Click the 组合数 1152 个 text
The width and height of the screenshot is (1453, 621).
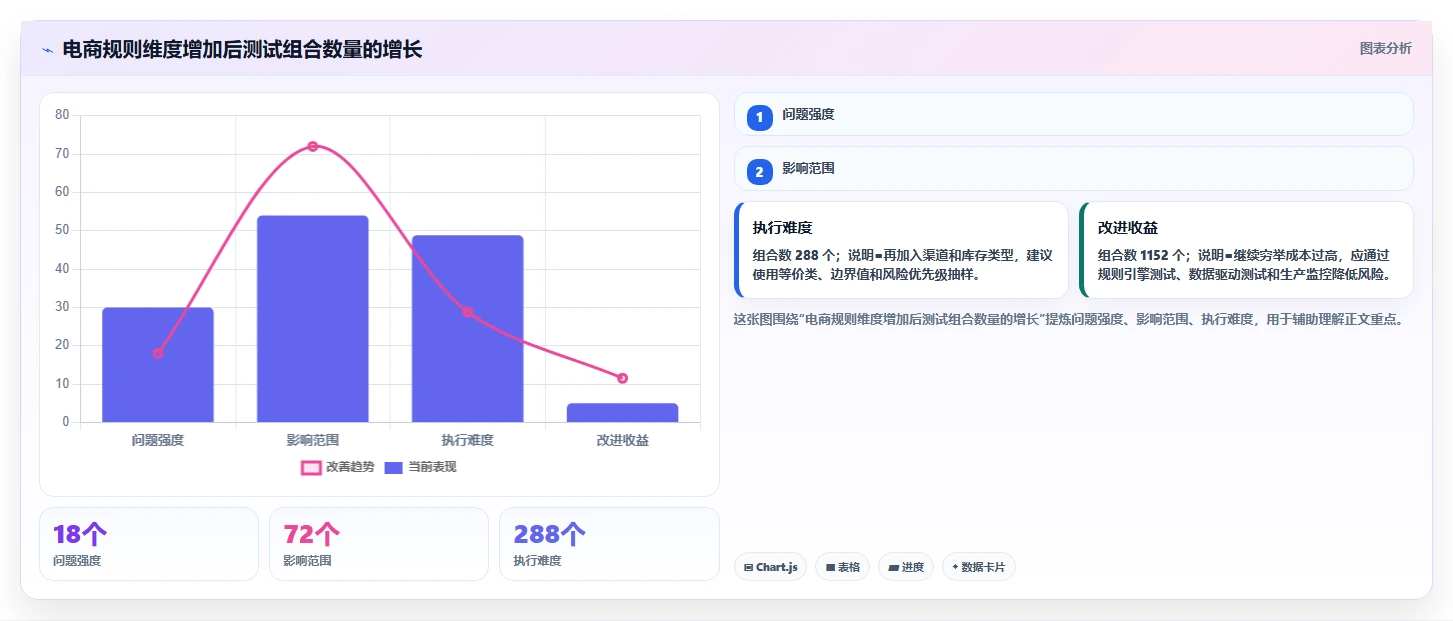(x=1141, y=255)
